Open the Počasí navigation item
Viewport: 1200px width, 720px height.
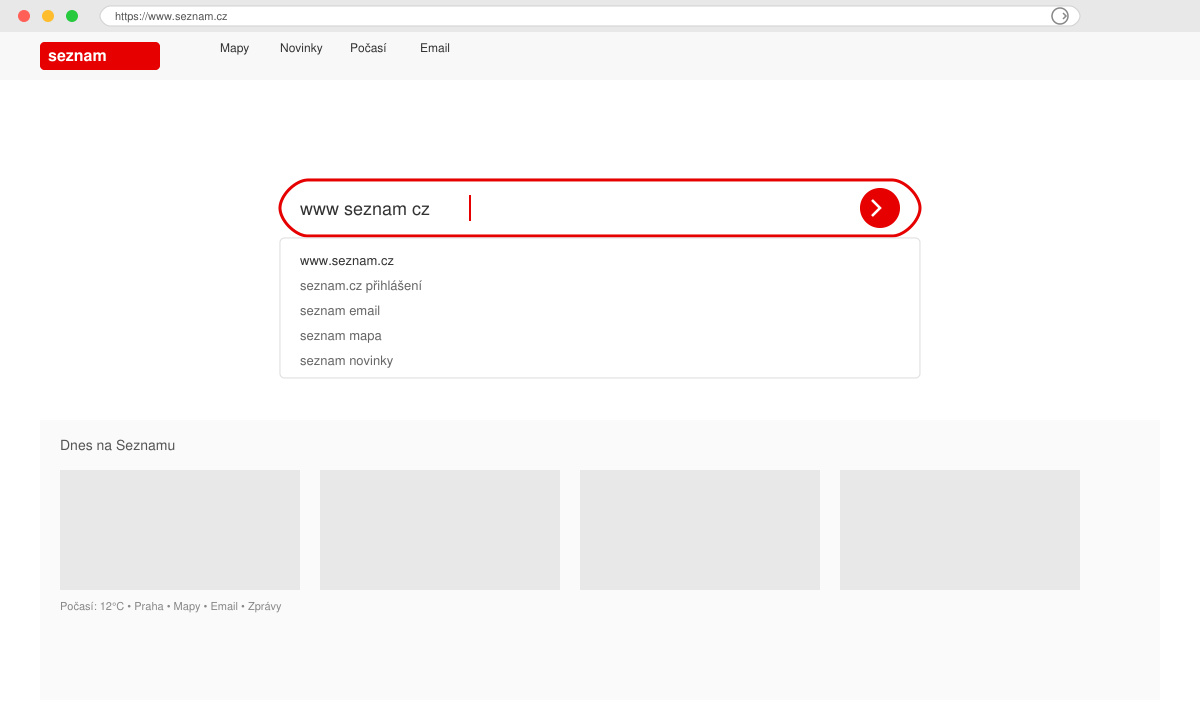(x=368, y=48)
